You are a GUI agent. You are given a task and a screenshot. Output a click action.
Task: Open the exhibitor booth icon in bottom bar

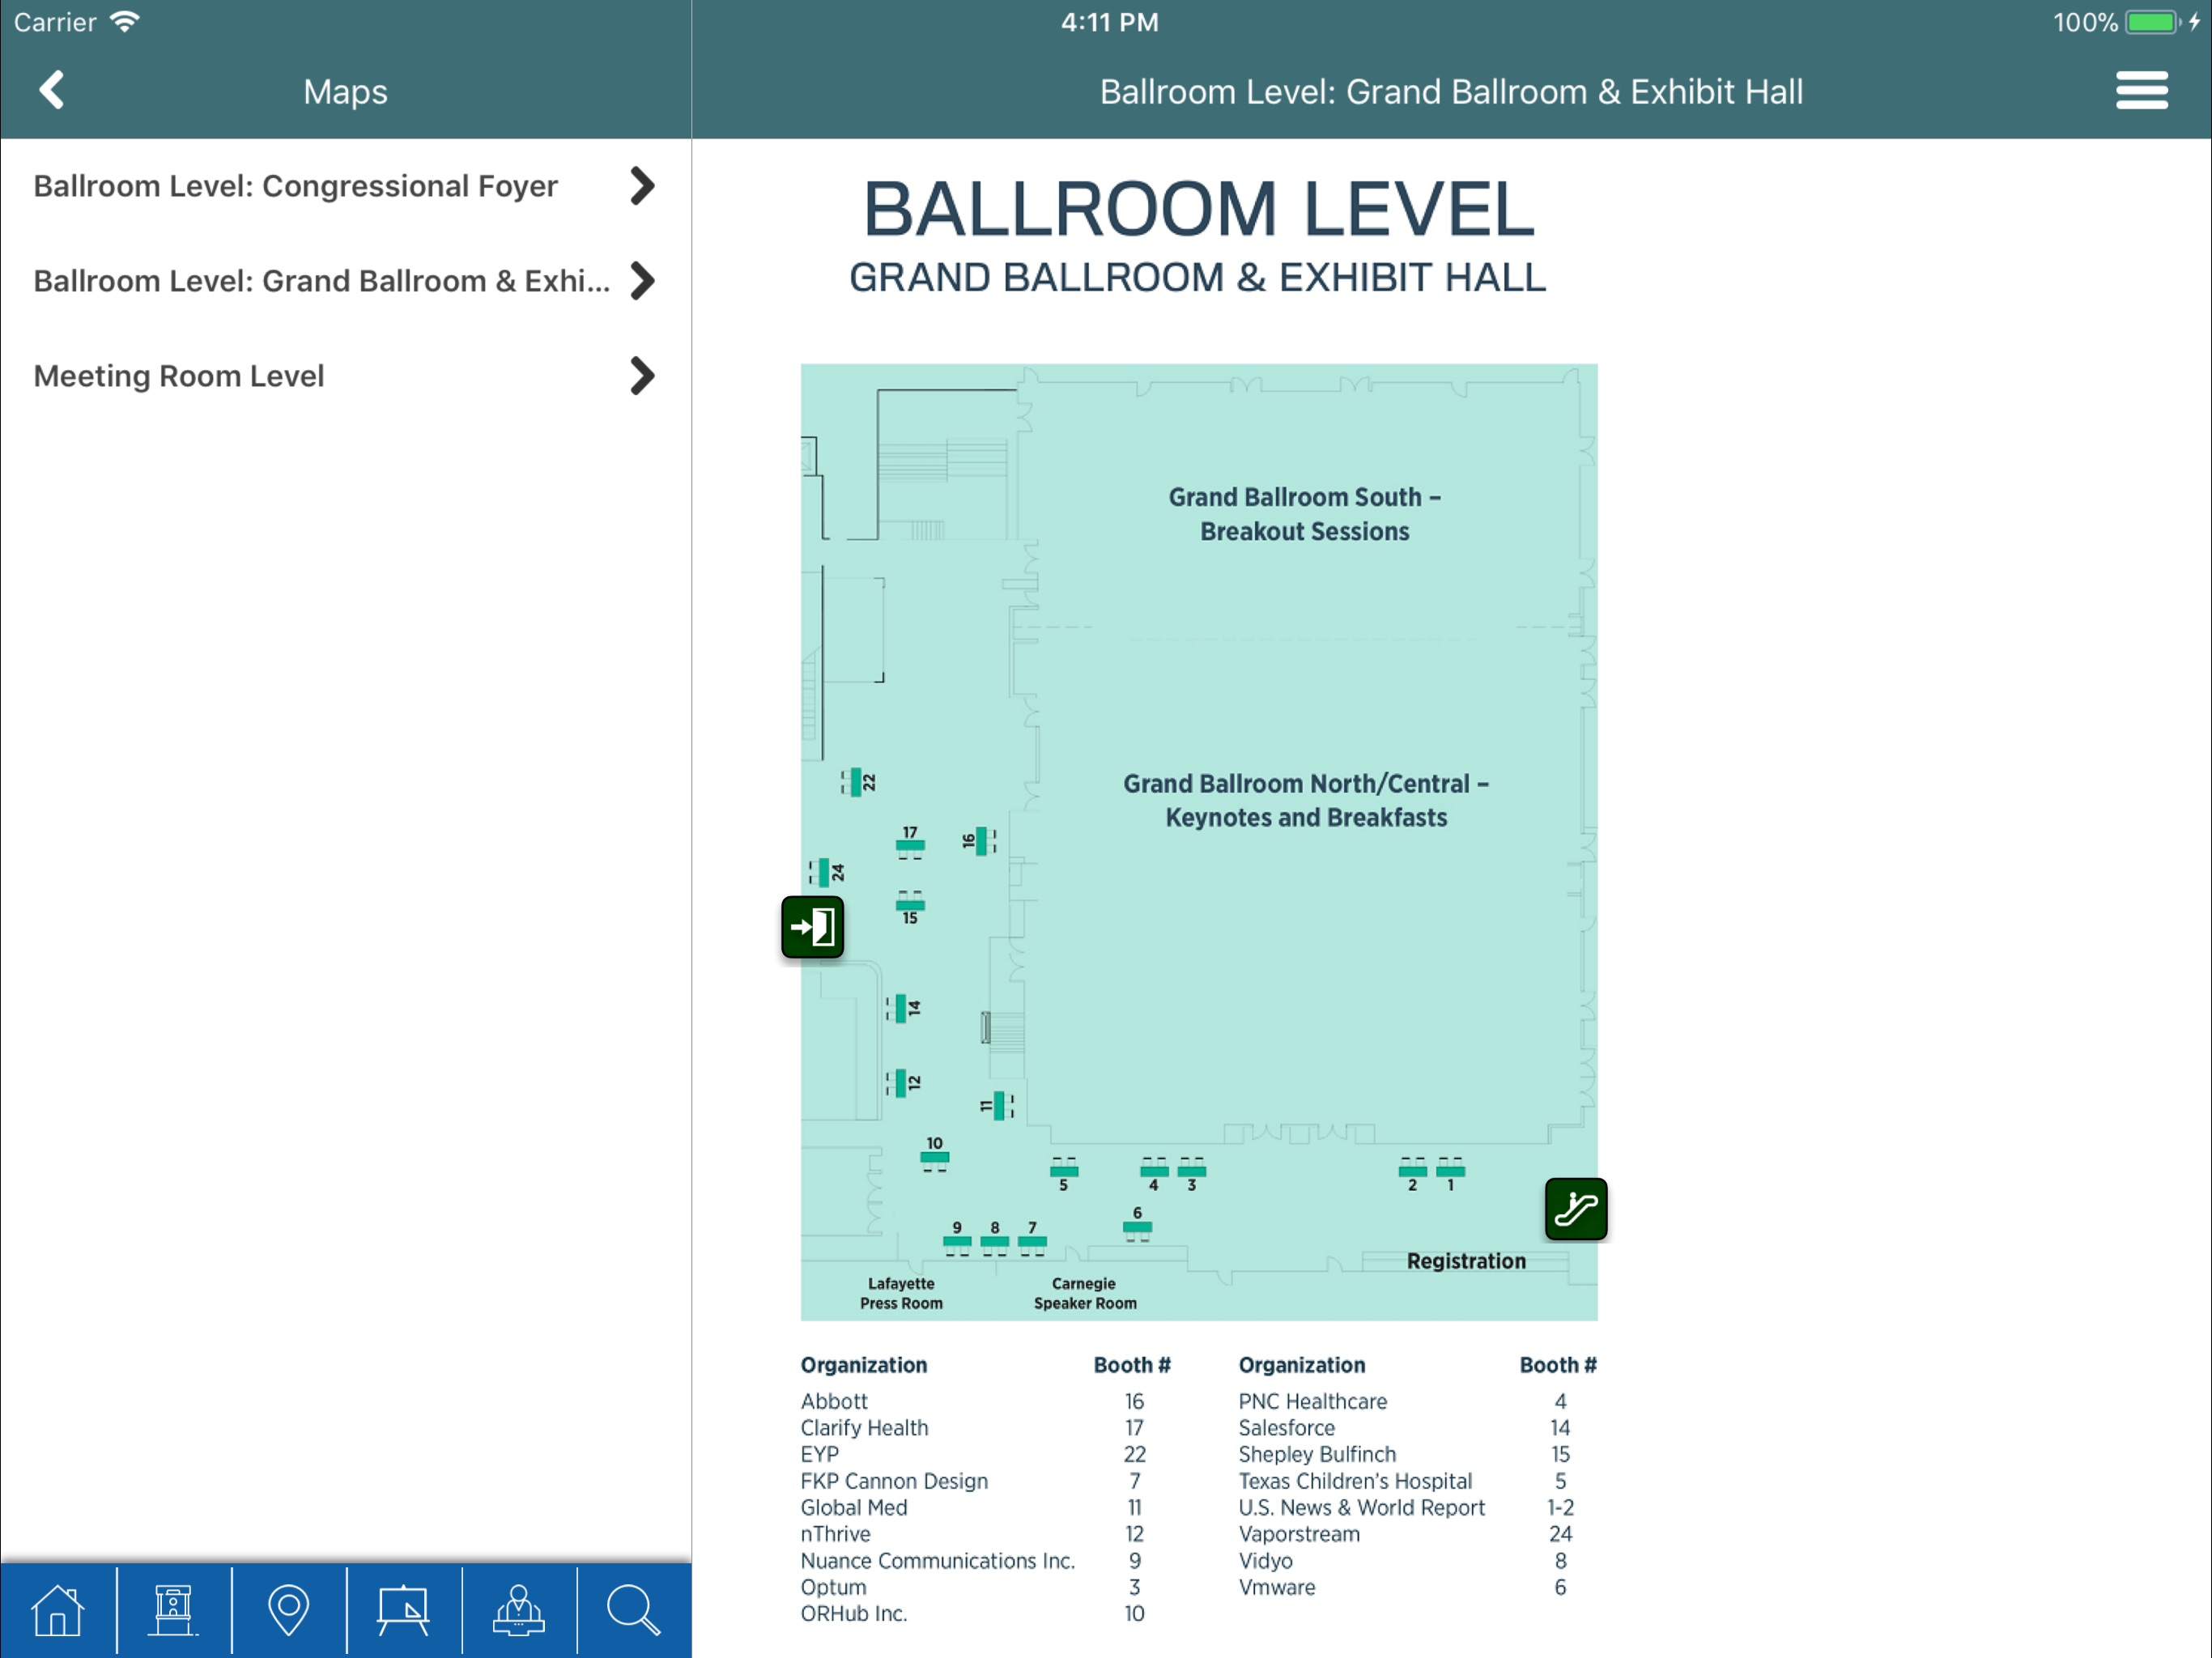click(173, 1610)
